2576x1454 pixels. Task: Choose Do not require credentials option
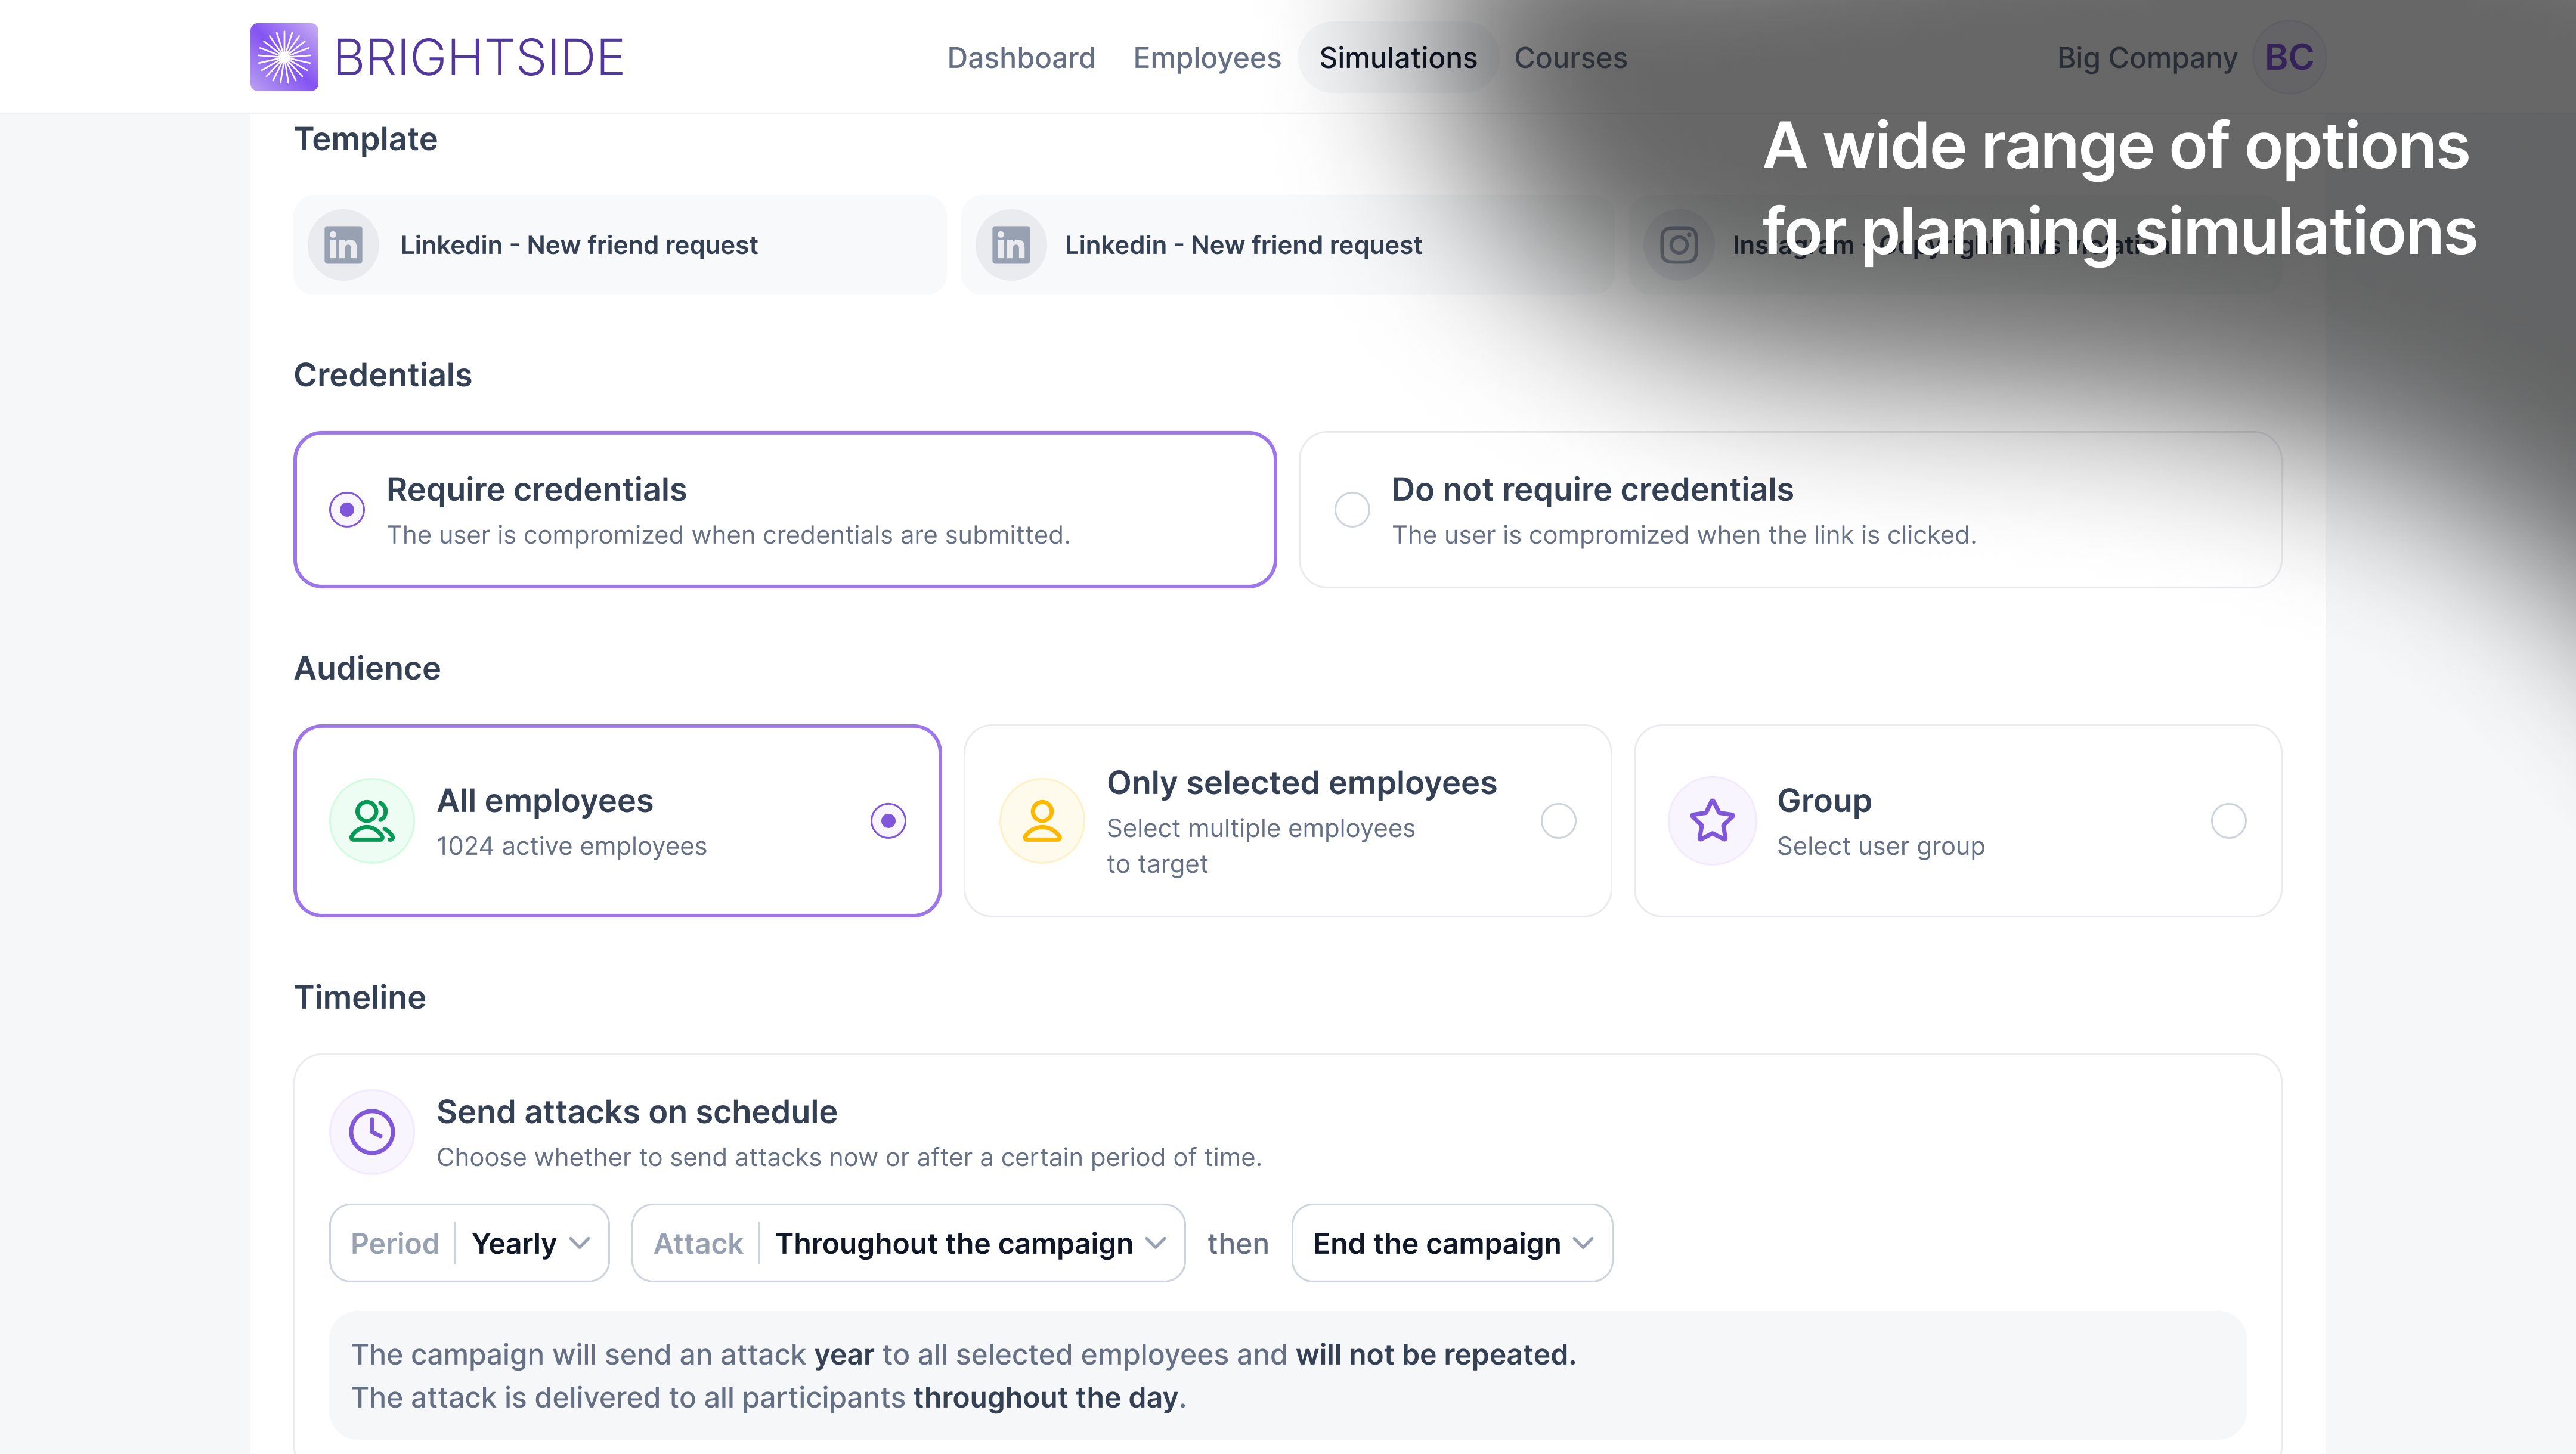coord(1352,510)
